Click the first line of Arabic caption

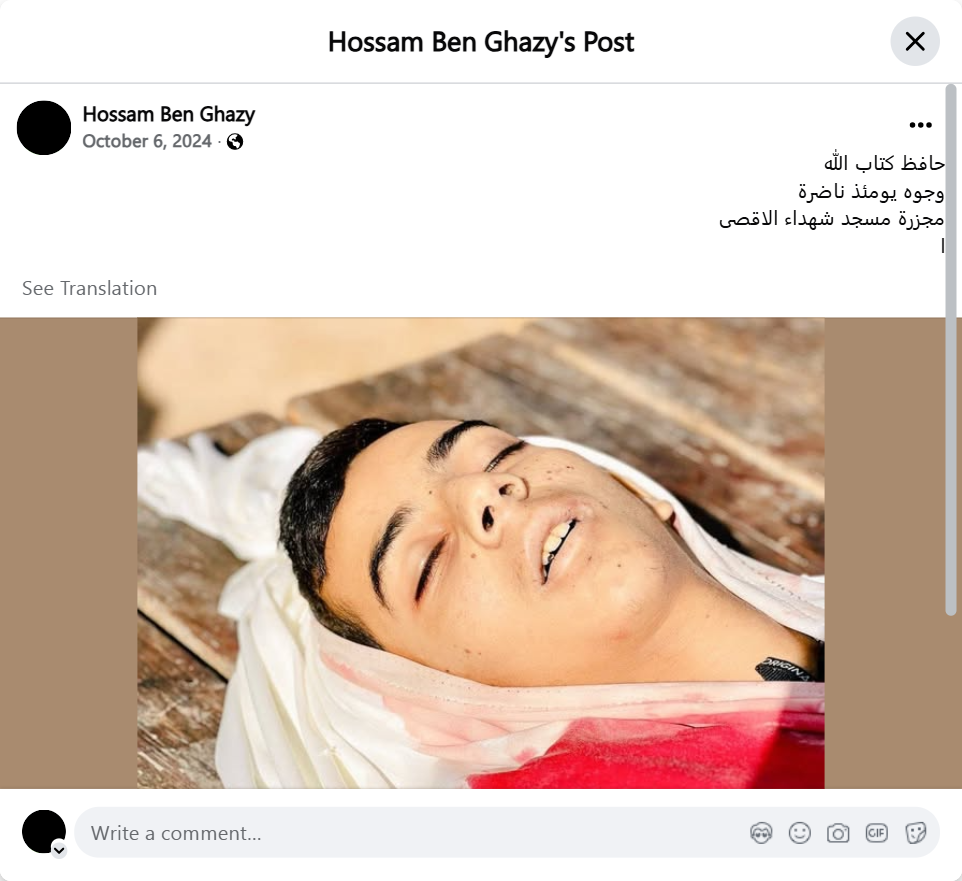coord(883,163)
